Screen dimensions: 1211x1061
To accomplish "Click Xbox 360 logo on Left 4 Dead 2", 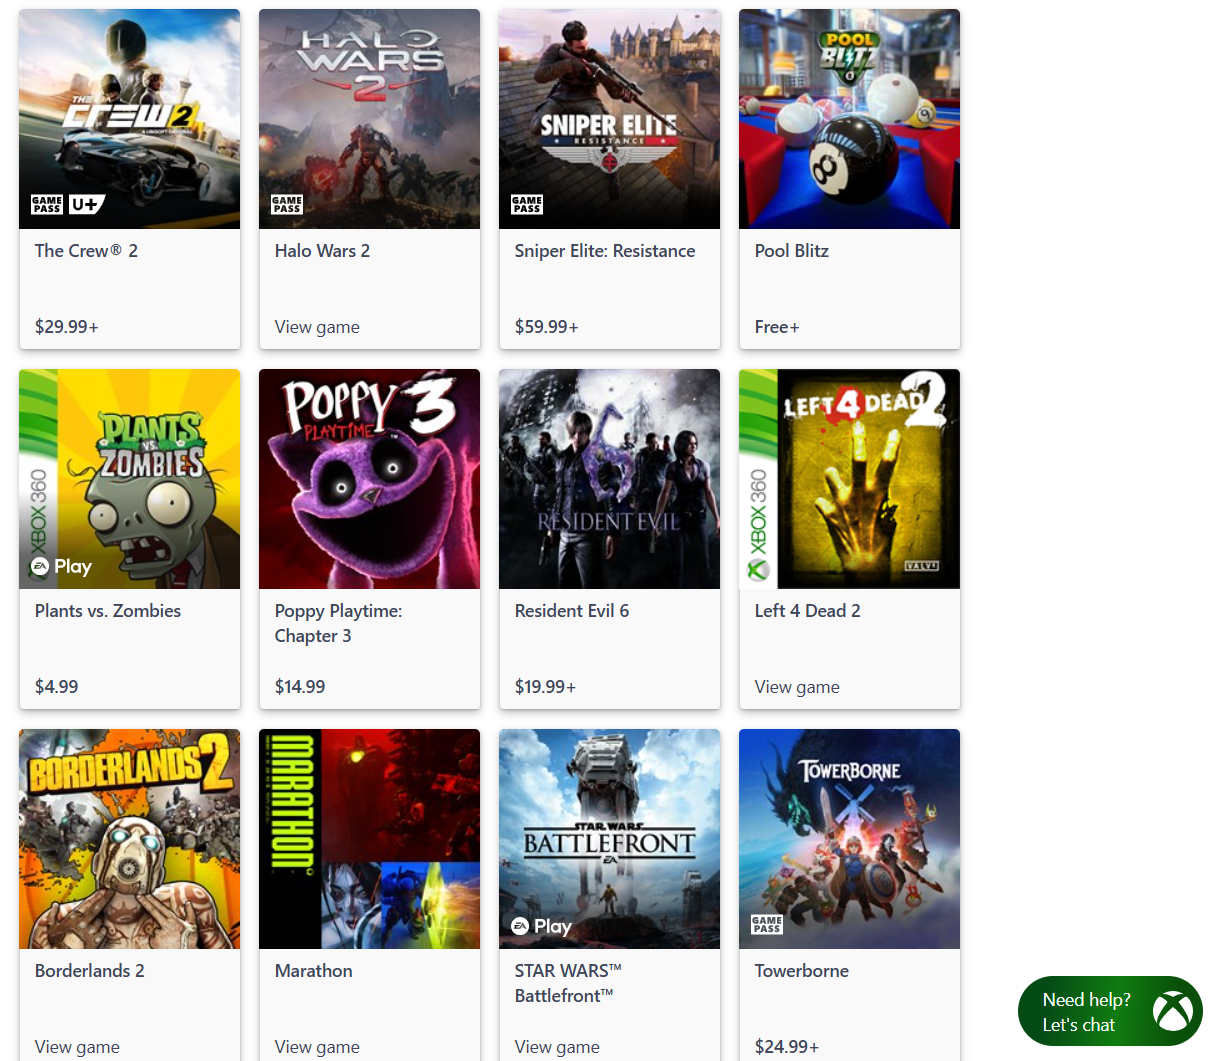I will tap(758, 525).
